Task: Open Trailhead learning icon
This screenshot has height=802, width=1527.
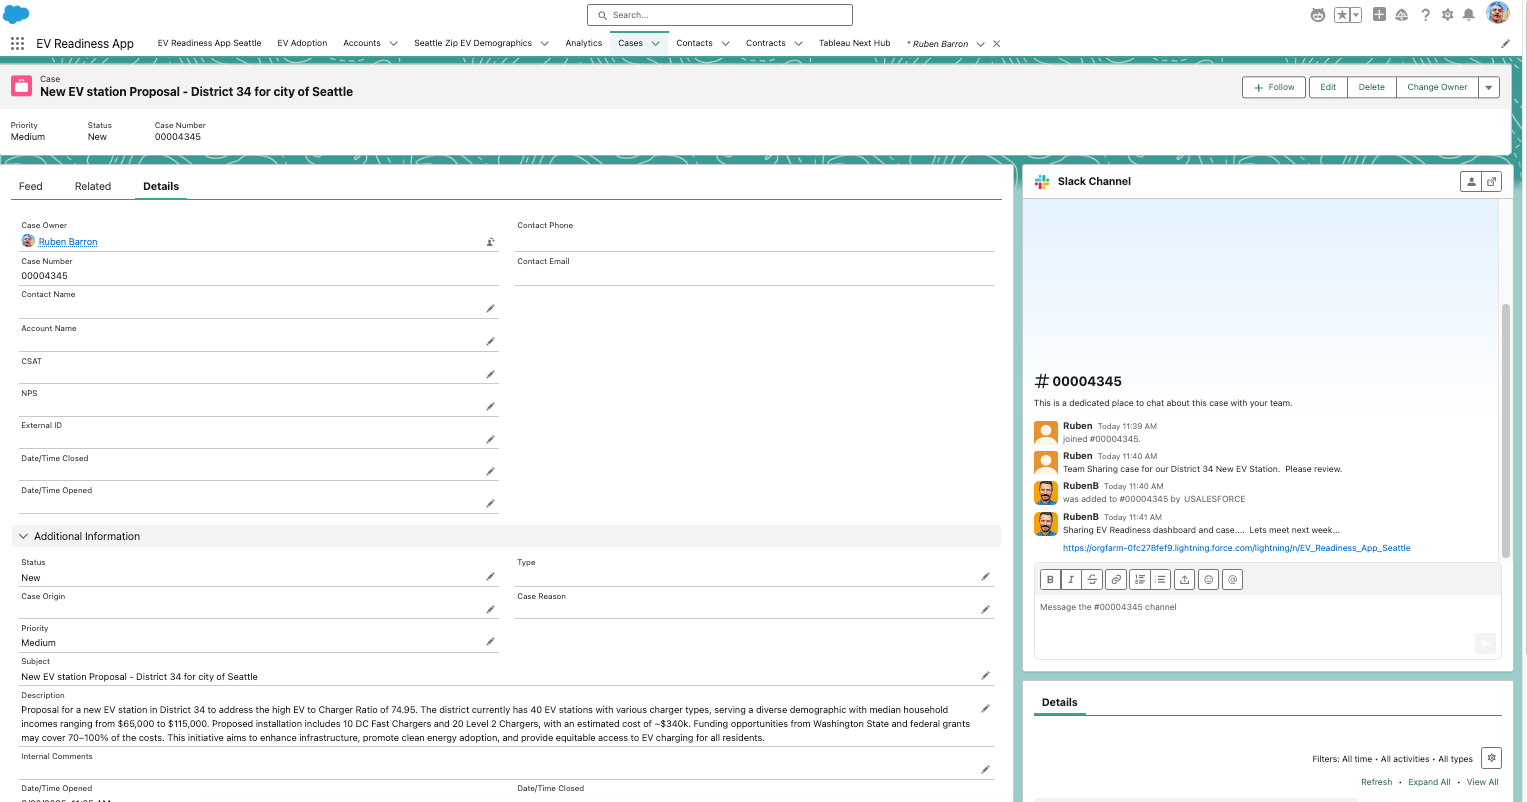Action: 1402,15
